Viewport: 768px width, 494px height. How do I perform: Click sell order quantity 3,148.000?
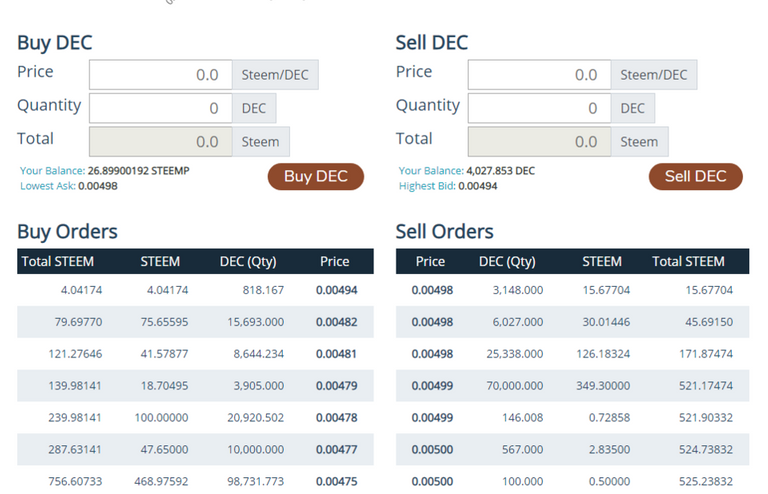click(x=518, y=290)
